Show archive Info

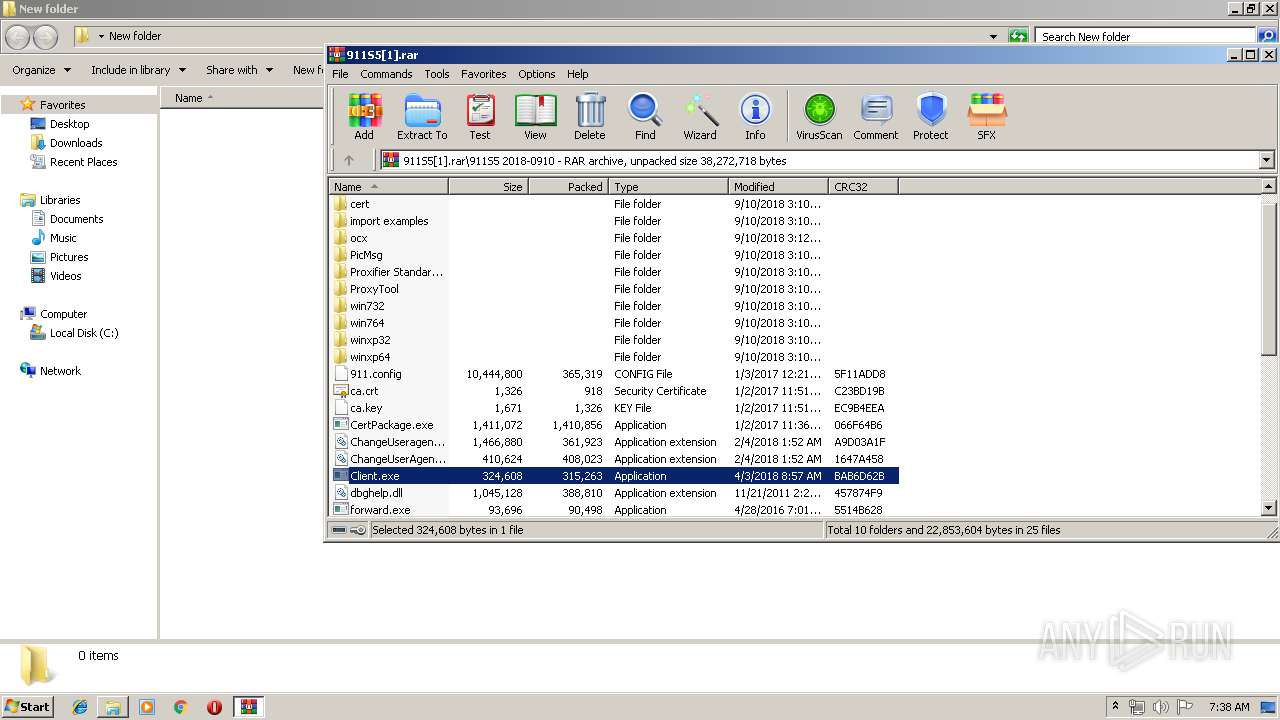click(755, 116)
